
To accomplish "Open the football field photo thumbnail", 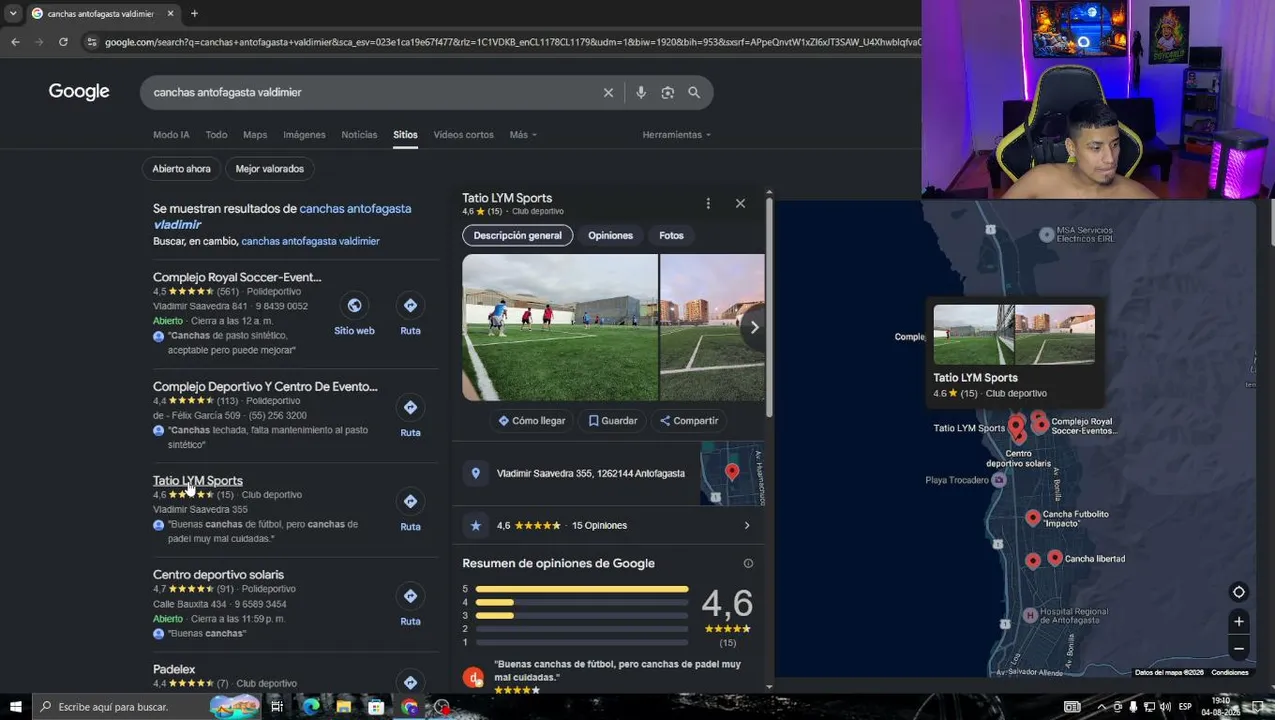I will (x=560, y=327).
